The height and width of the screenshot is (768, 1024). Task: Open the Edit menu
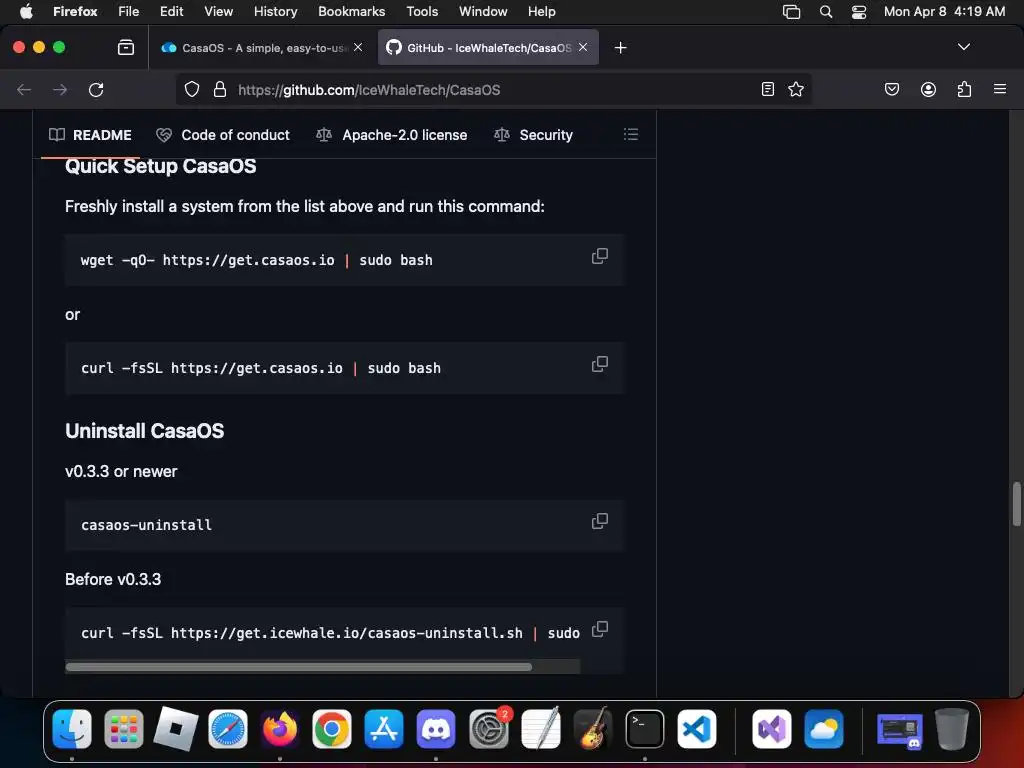[x=171, y=12]
